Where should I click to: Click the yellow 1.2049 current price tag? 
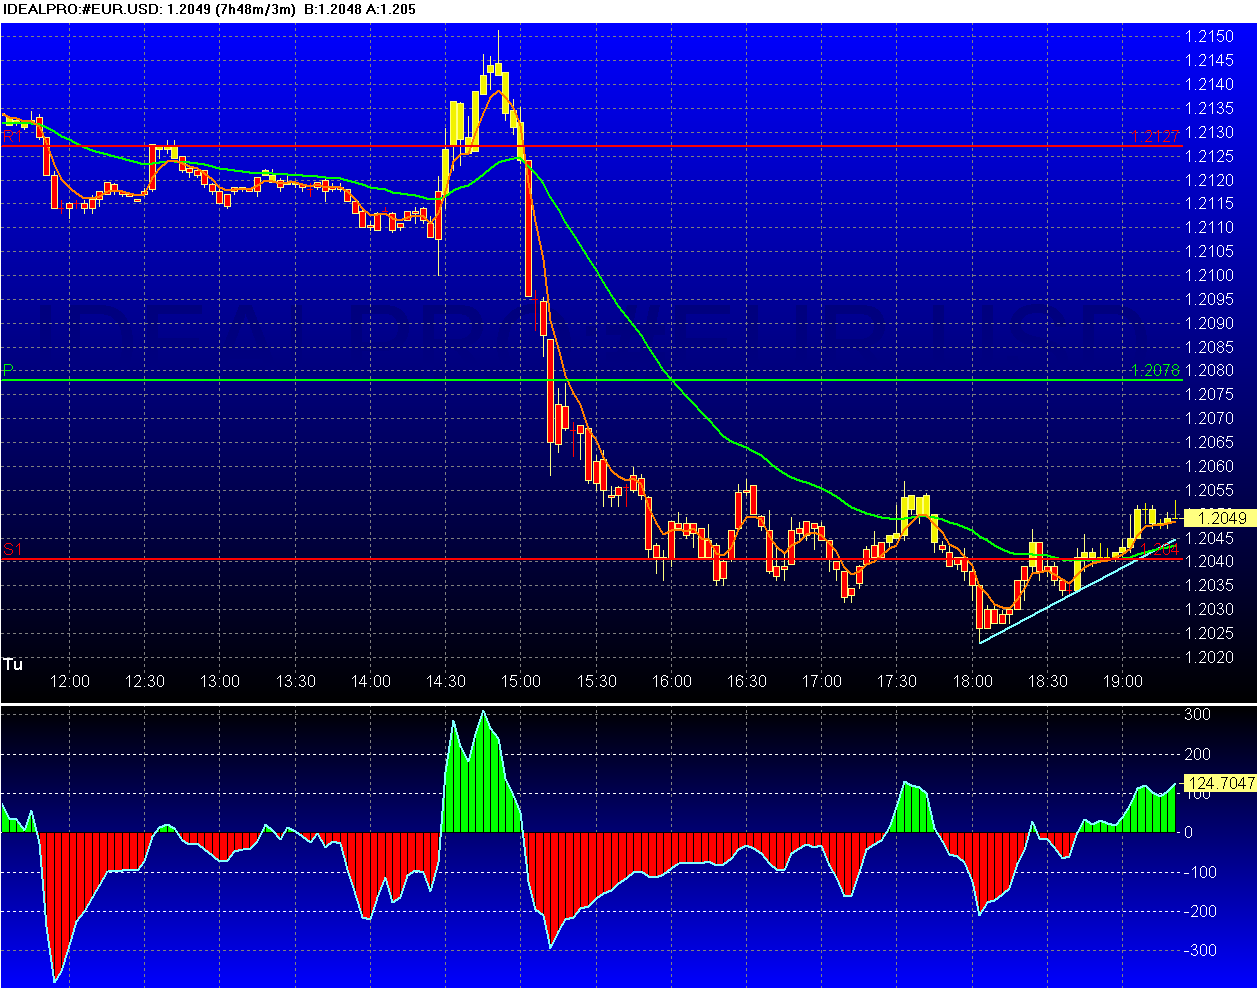pos(1220,518)
